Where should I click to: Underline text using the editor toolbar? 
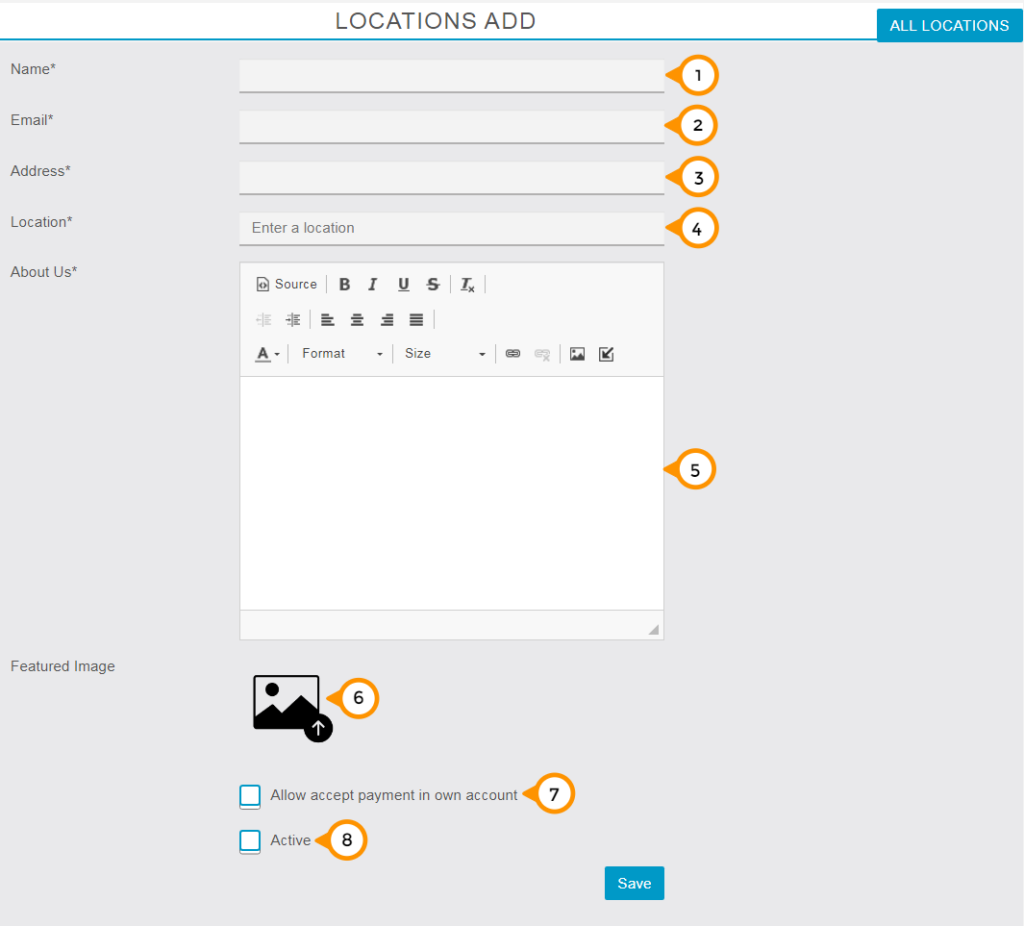click(x=403, y=284)
